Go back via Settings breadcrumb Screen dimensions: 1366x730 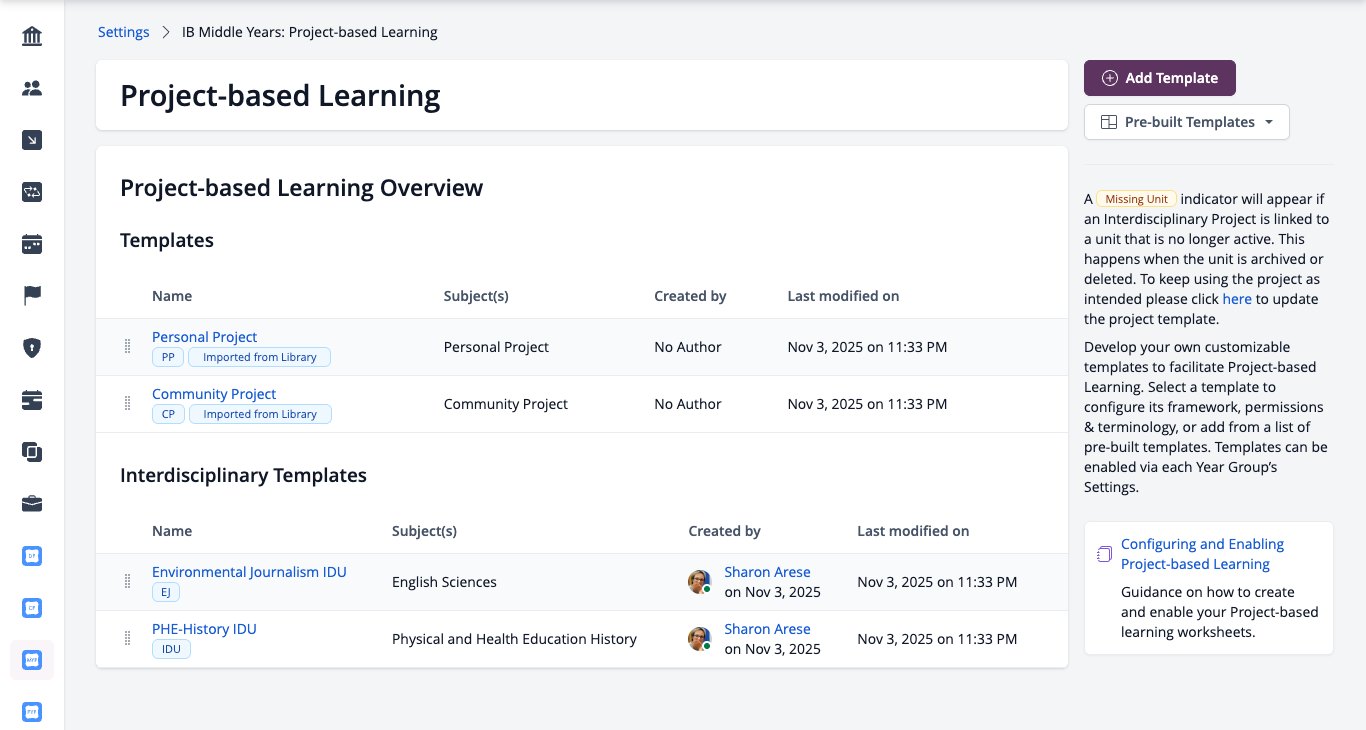coord(123,32)
